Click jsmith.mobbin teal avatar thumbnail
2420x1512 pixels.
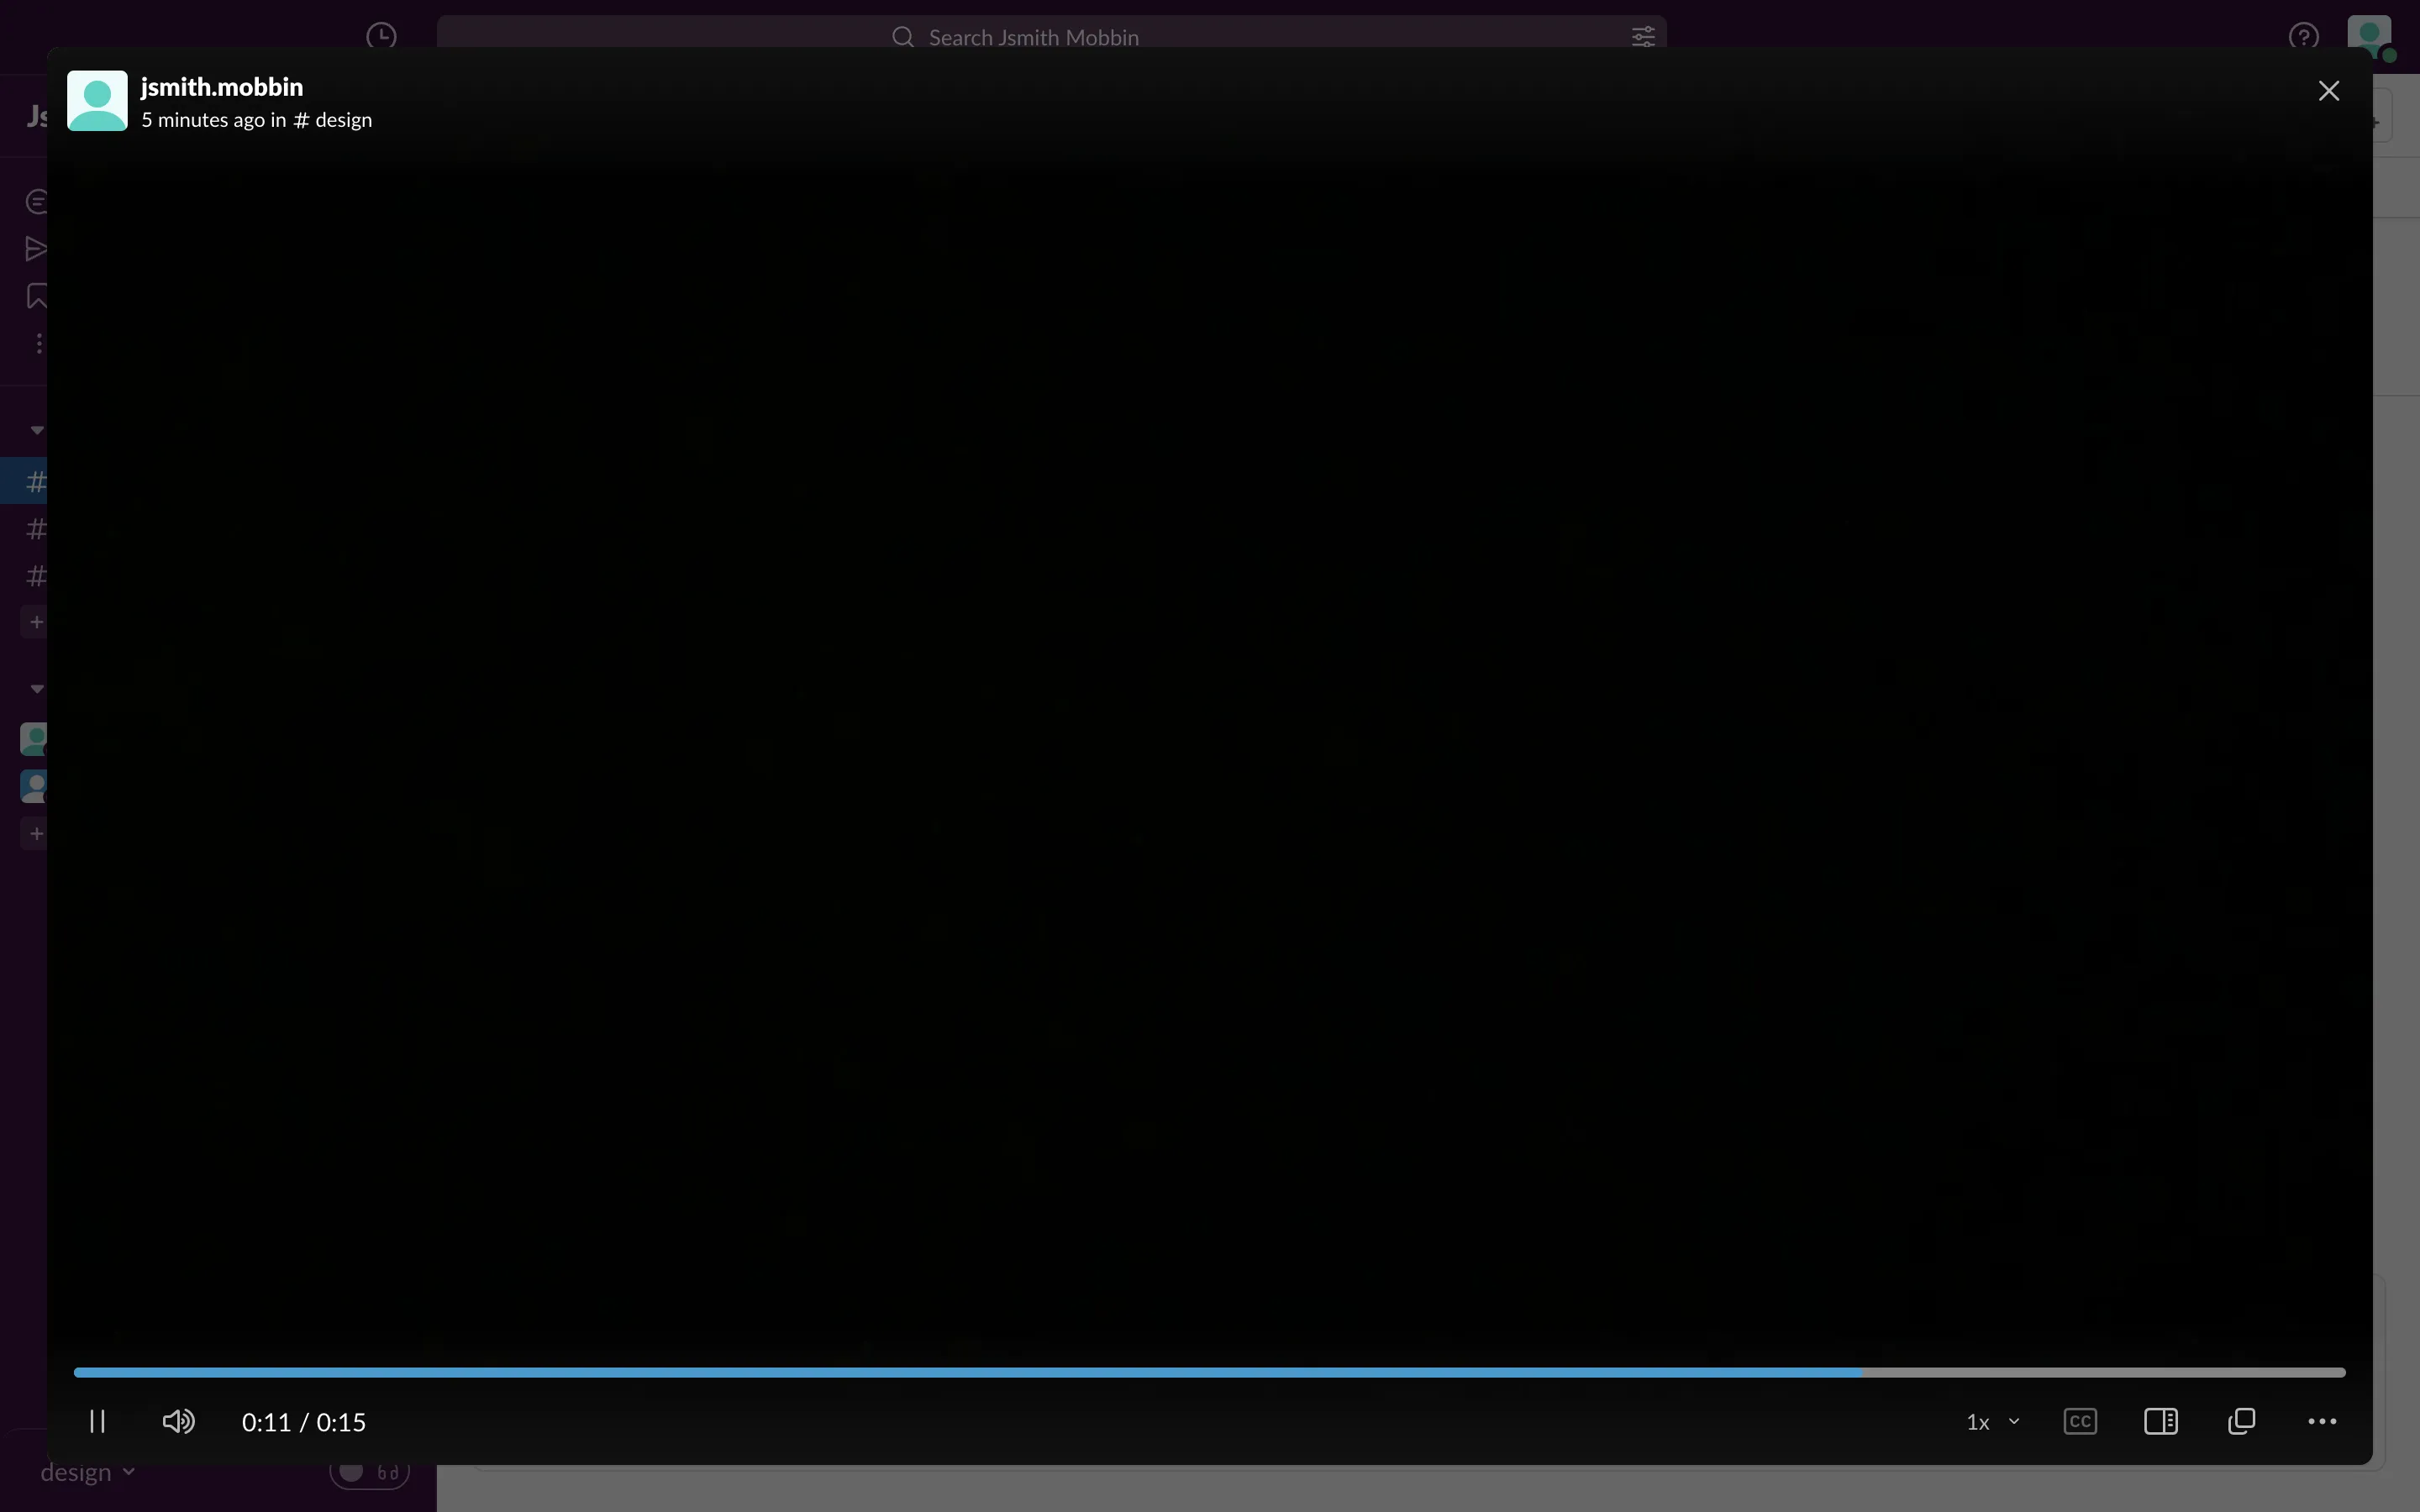pyautogui.click(x=97, y=100)
